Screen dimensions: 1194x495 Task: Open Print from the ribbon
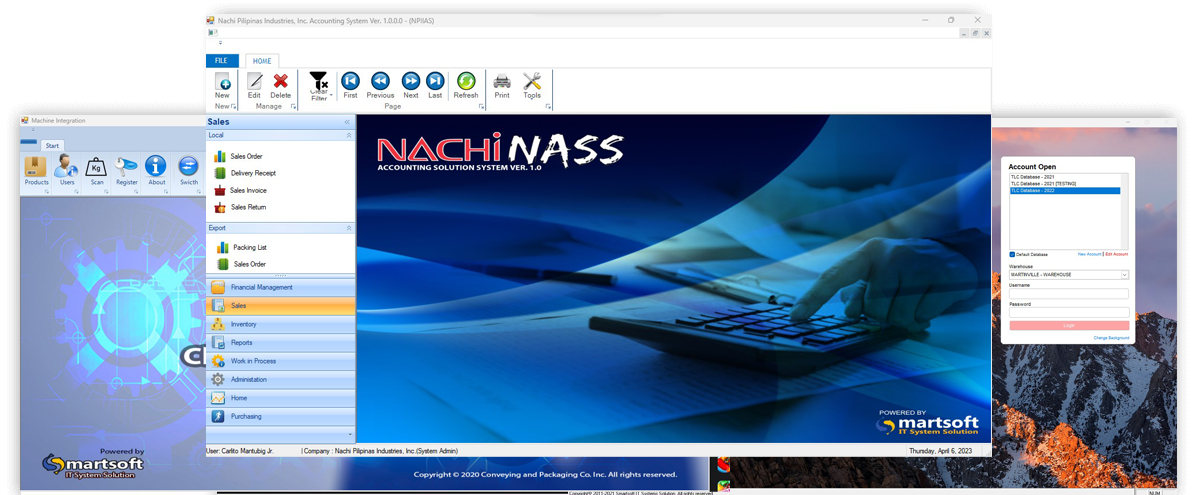502,82
